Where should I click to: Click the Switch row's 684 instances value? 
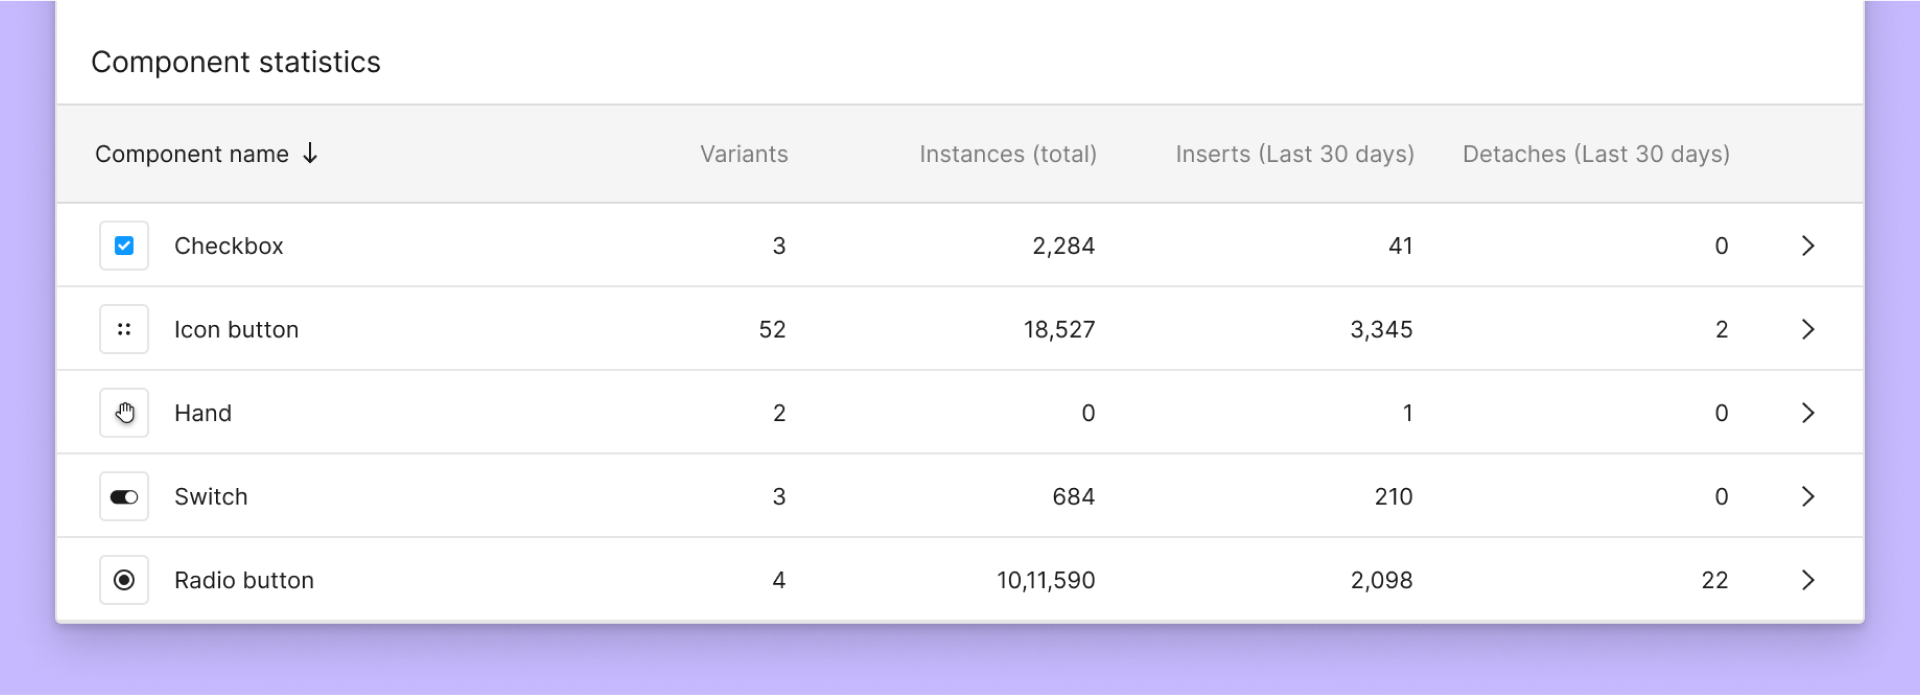[x=1073, y=497]
